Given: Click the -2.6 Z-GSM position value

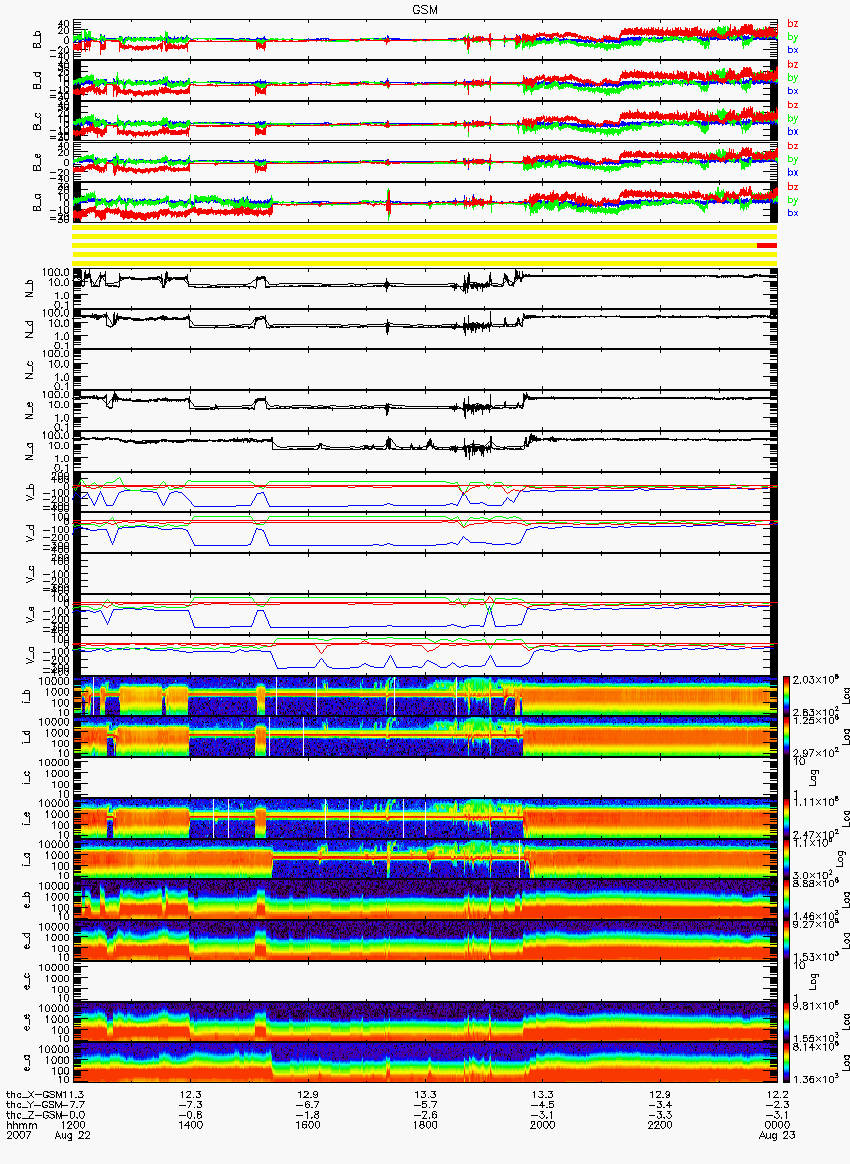Looking at the screenshot, I should point(425,1115).
